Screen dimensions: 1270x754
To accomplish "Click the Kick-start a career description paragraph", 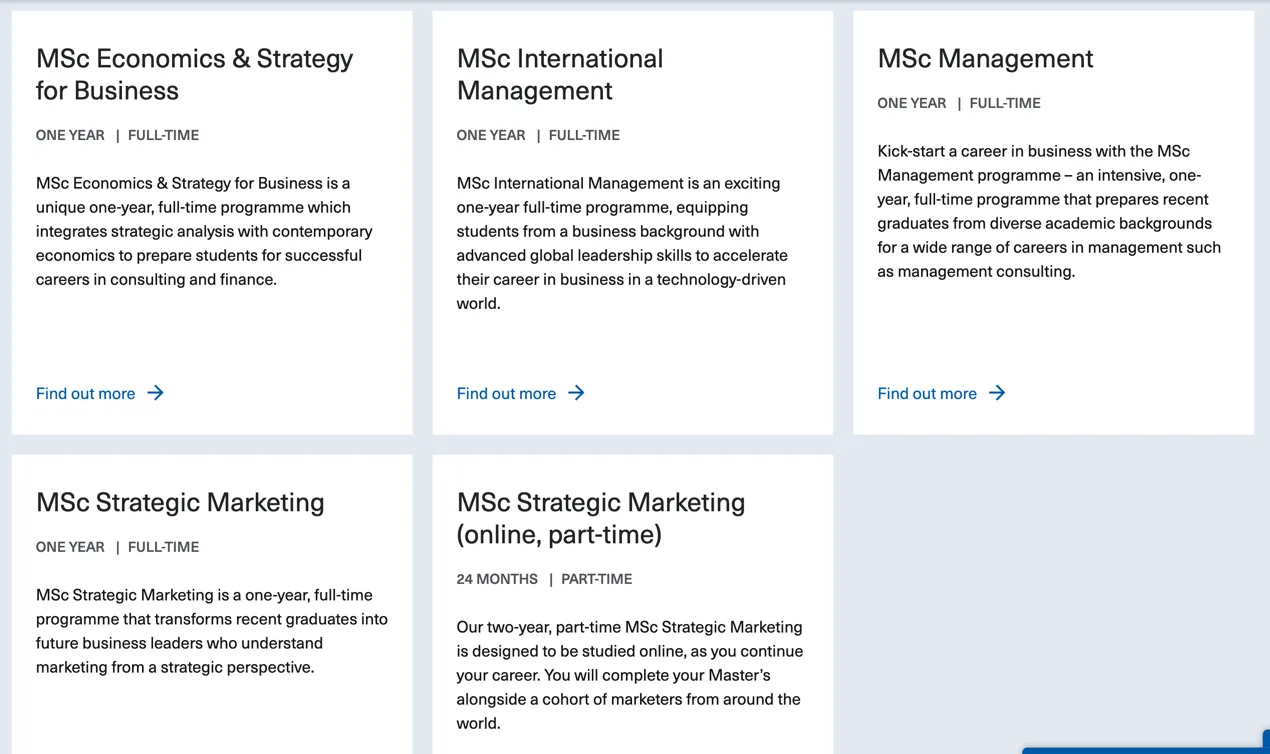I will (x=1048, y=211).
